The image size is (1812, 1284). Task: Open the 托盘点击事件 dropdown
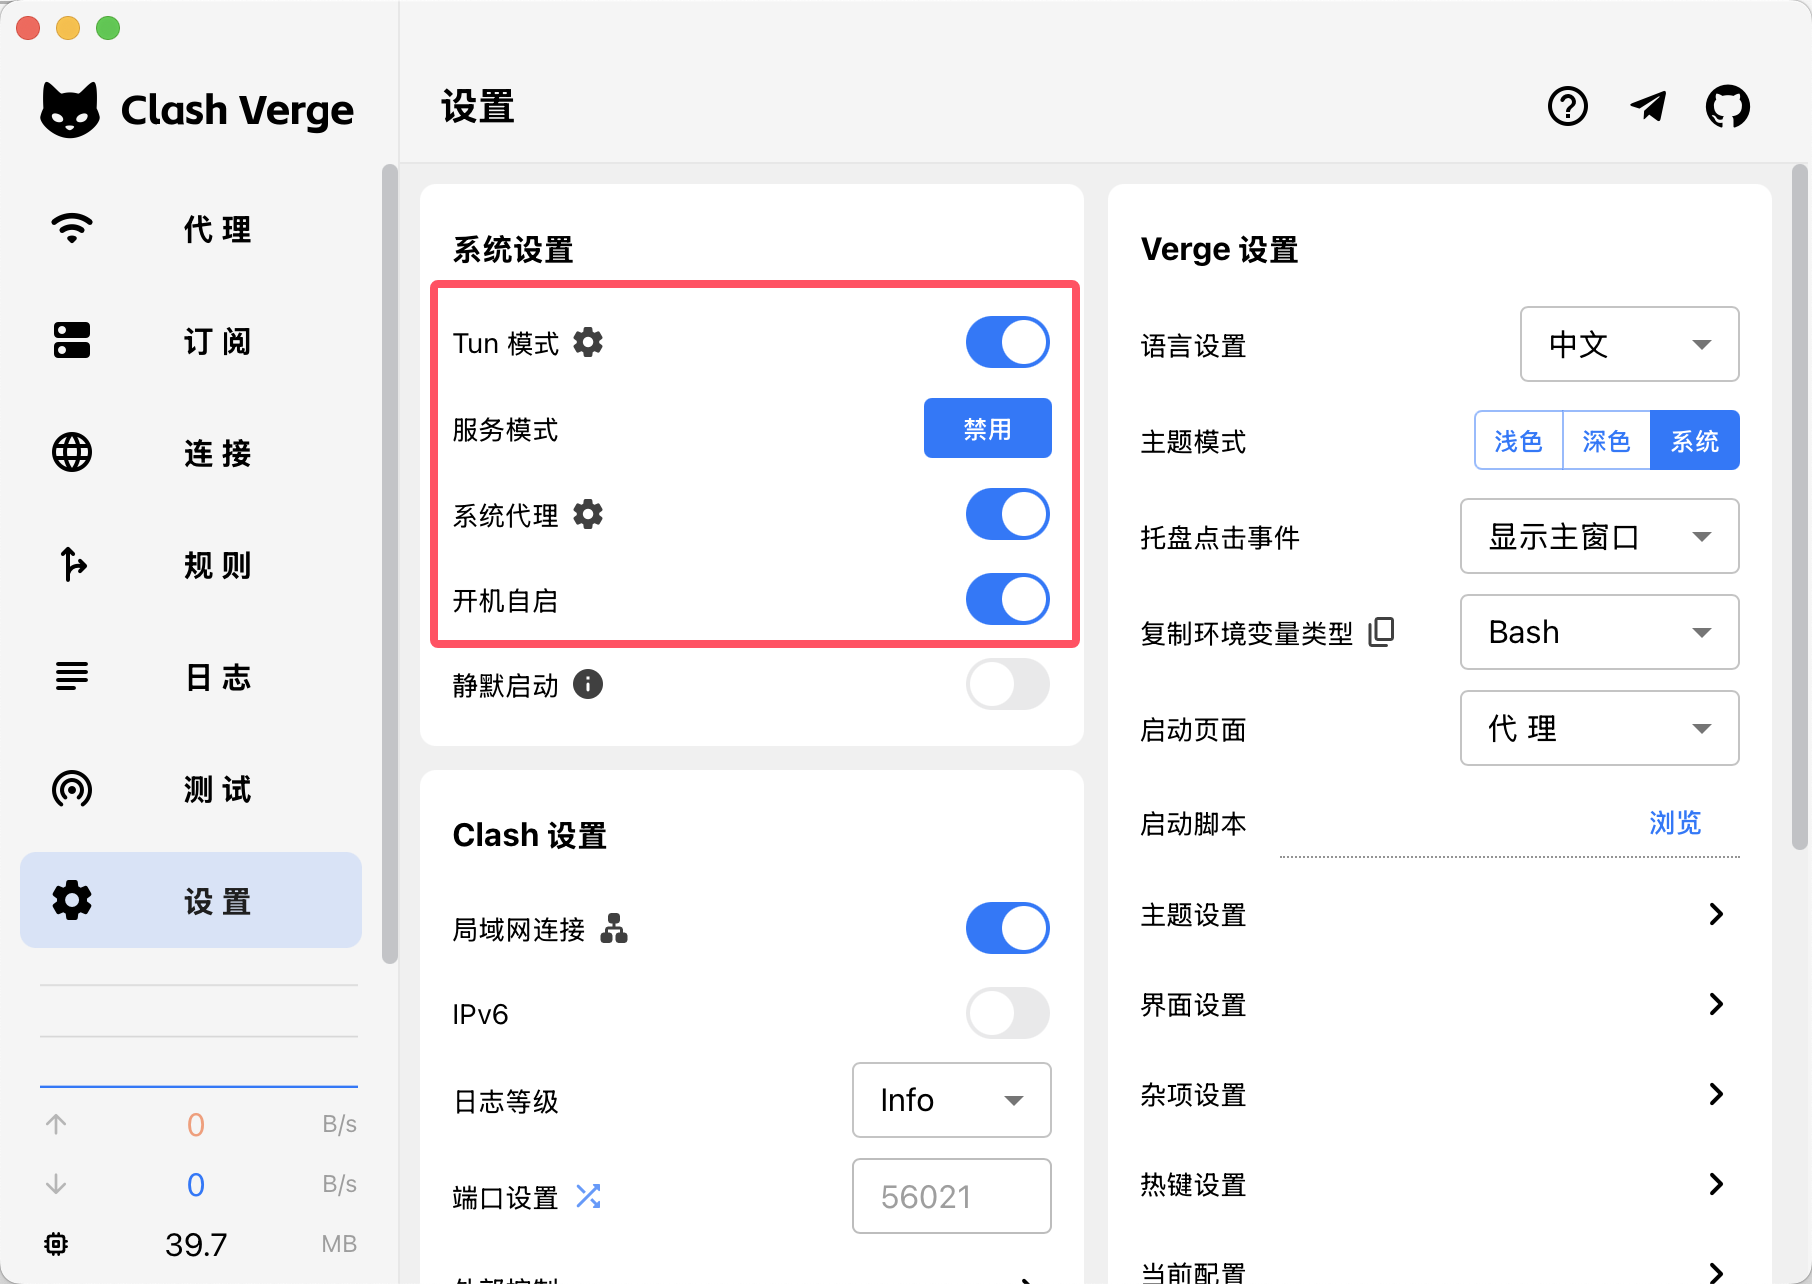click(1598, 536)
